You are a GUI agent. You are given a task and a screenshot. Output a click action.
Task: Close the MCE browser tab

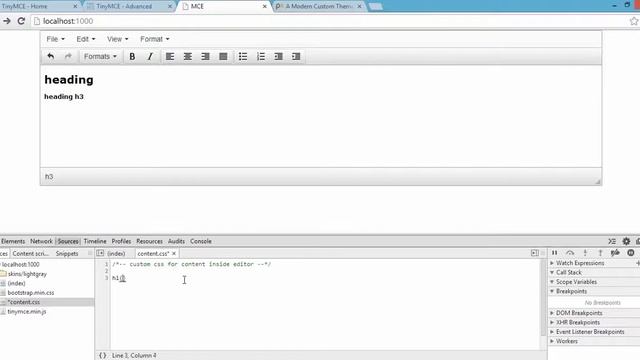[264, 6]
